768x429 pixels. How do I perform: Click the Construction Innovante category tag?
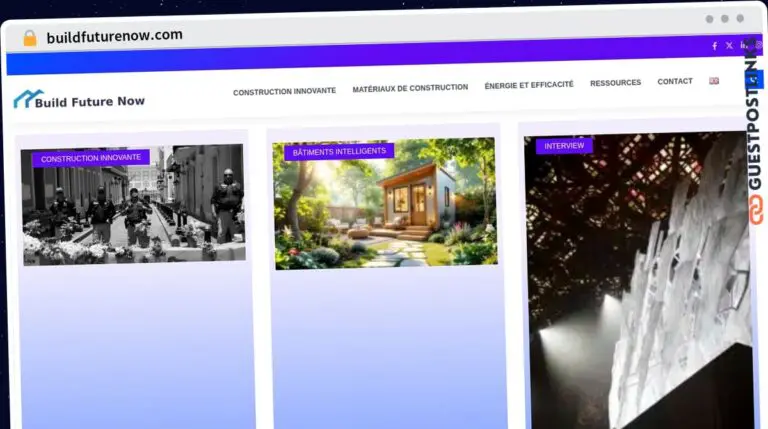click(91, 158)
